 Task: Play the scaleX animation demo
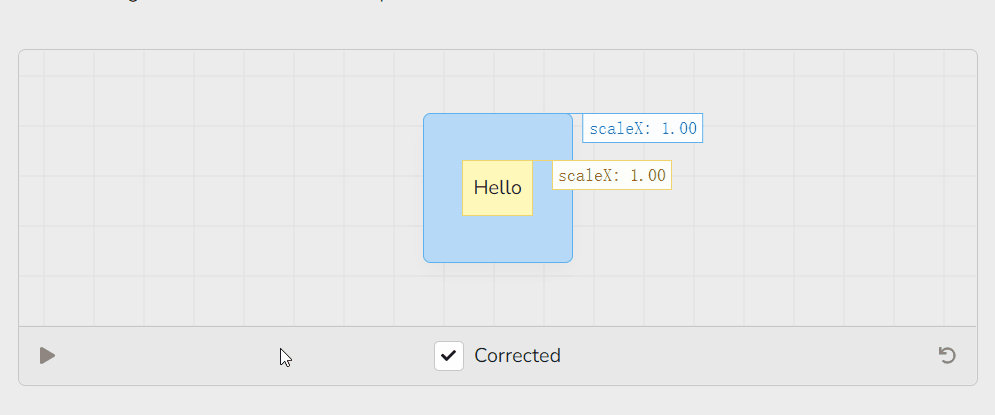(47, 355)
